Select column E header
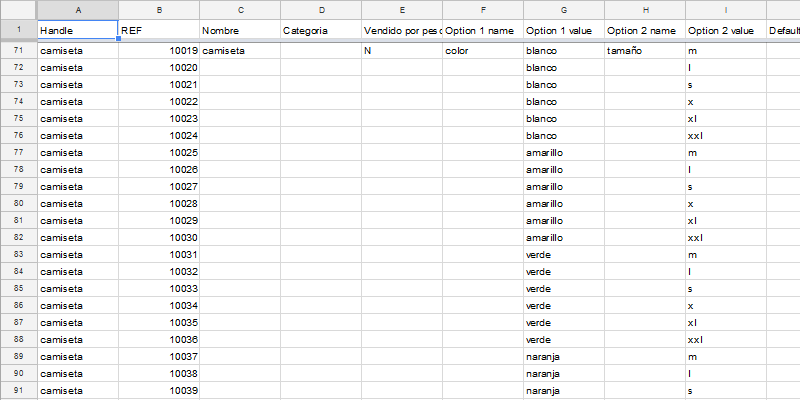Screen dimensions: 800x400 tap(402, 10)
